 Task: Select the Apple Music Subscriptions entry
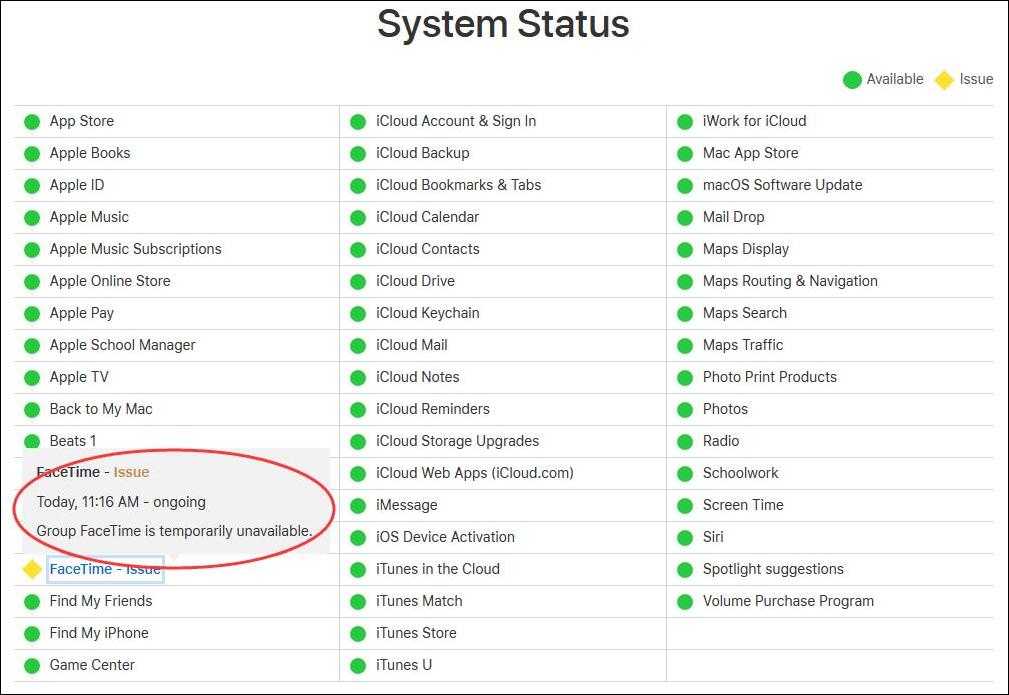click(135, 249)
